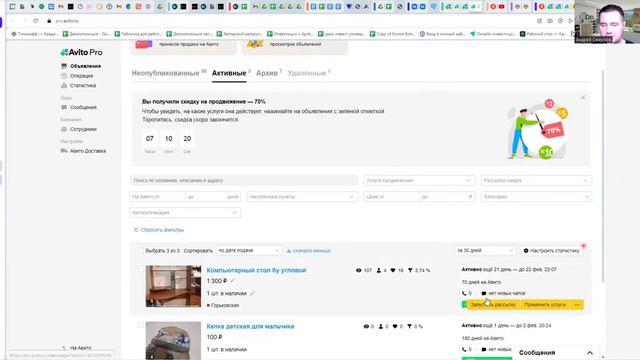Open the Рассылка скидок dropdown

pos(536,180)
